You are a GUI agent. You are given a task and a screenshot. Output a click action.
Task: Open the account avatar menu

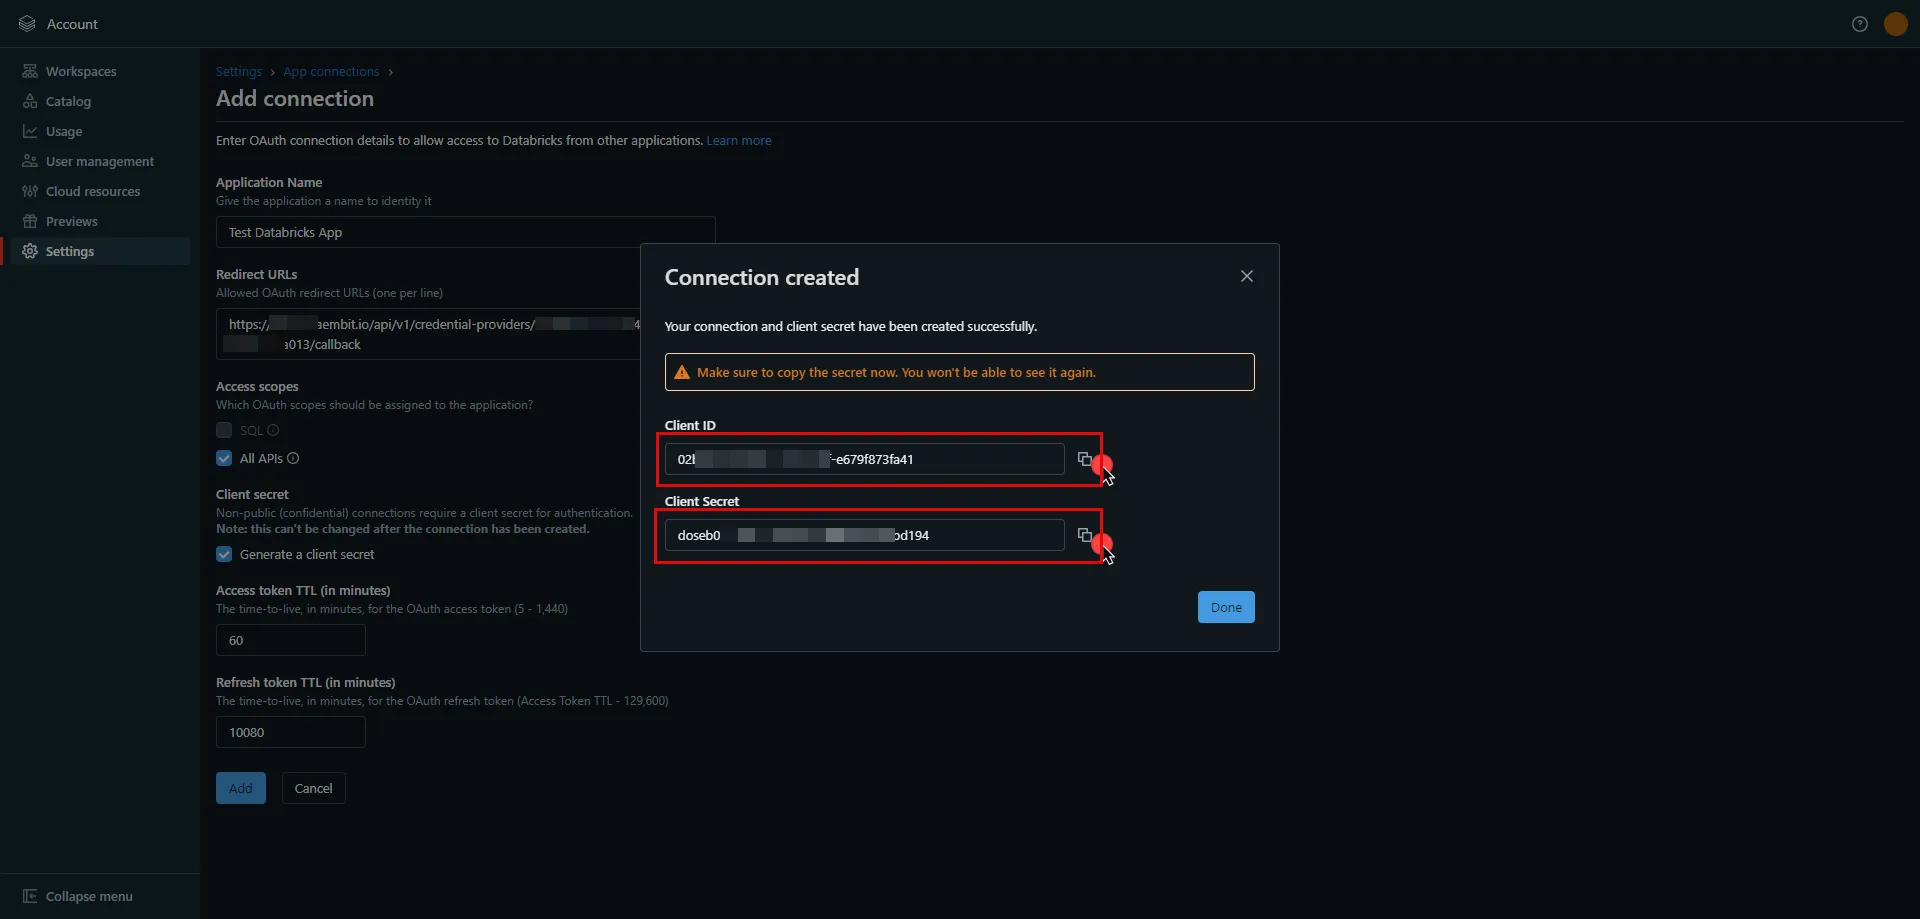(1896, 23)
